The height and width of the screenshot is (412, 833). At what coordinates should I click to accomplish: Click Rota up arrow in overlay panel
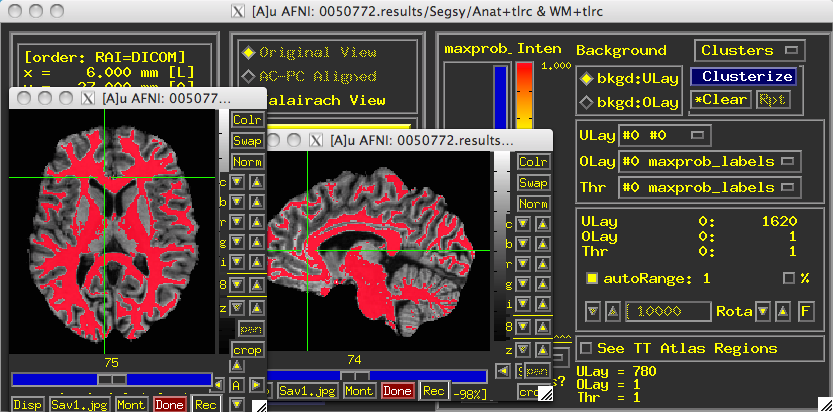(x=782, y=311)
